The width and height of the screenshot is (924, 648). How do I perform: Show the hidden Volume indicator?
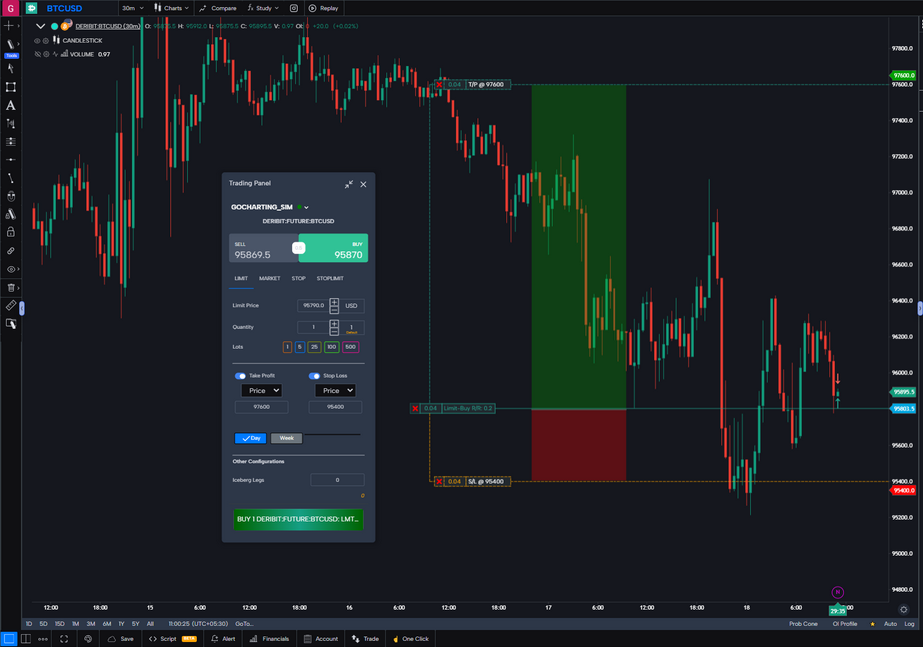point(38,54)
